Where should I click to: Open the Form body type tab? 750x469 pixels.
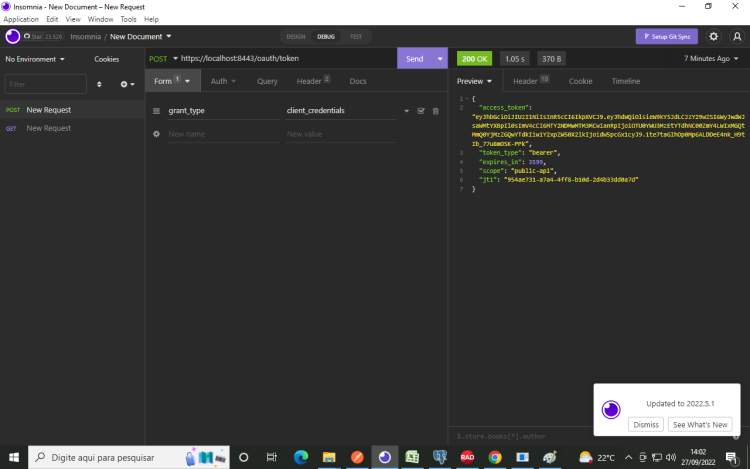[171, 81]
